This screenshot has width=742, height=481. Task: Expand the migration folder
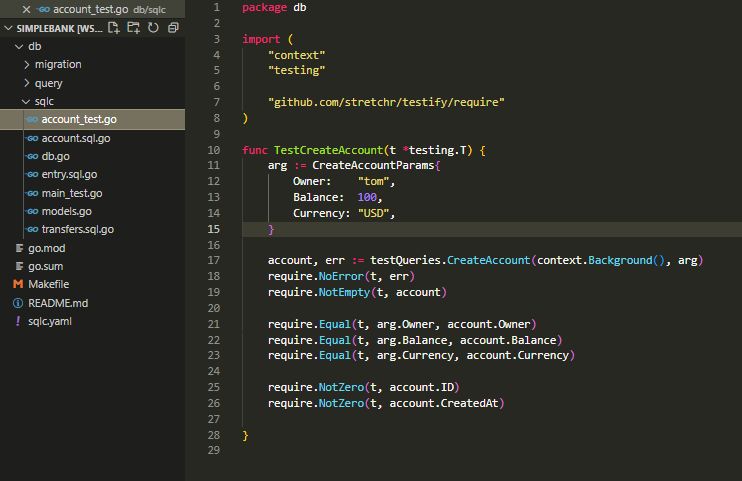click(x=26, y=64)
